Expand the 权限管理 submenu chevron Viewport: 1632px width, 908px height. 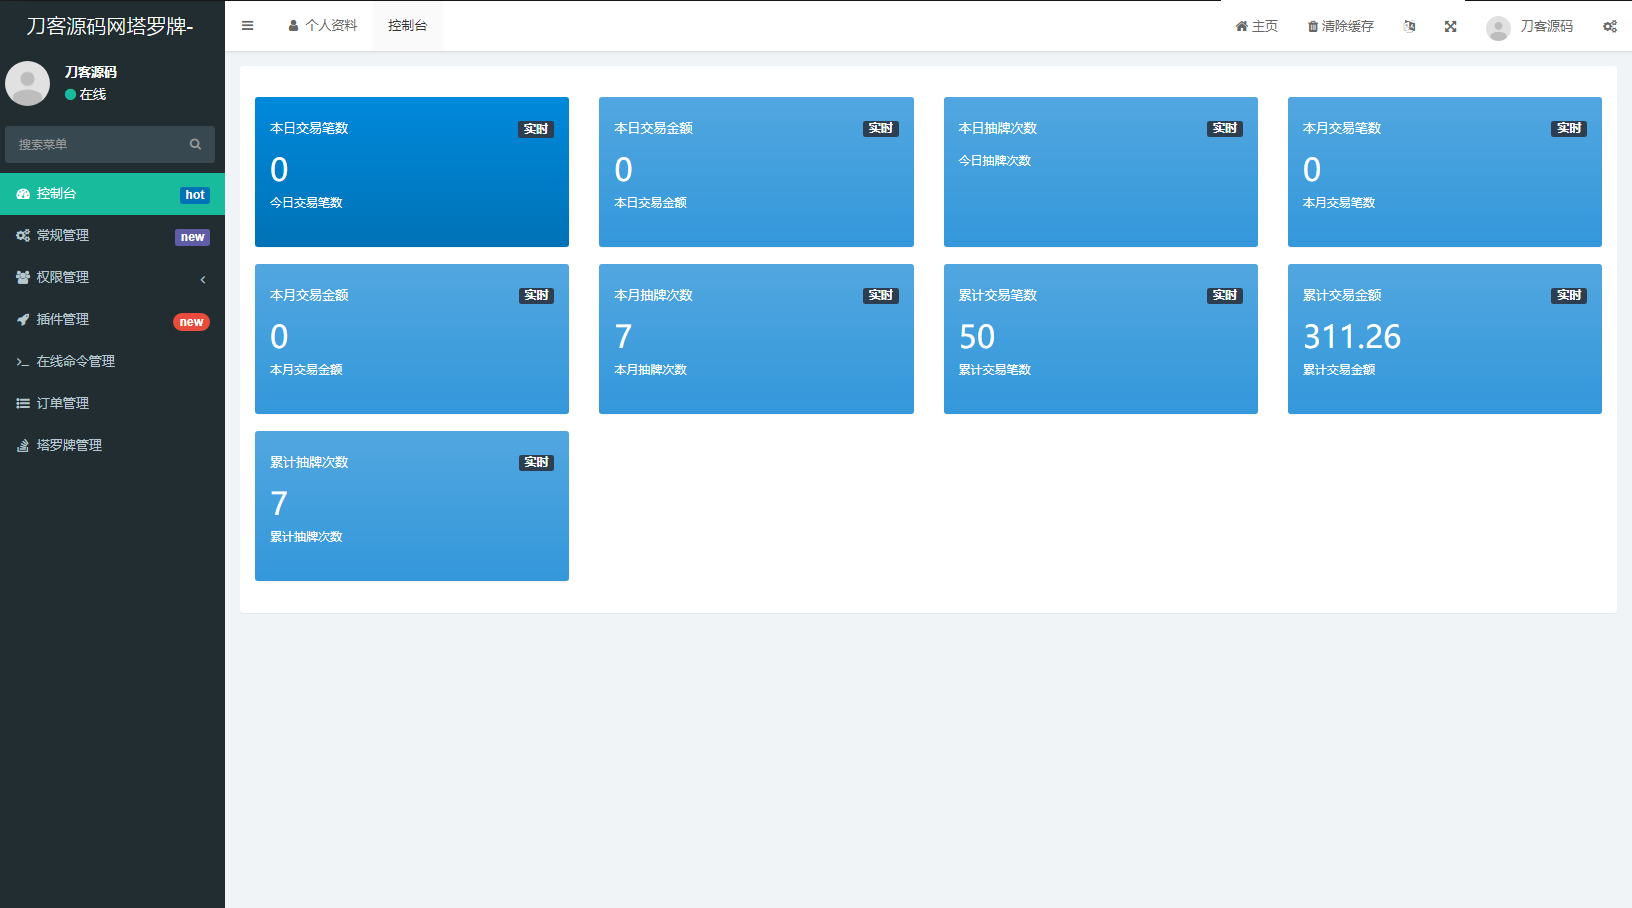203,278
